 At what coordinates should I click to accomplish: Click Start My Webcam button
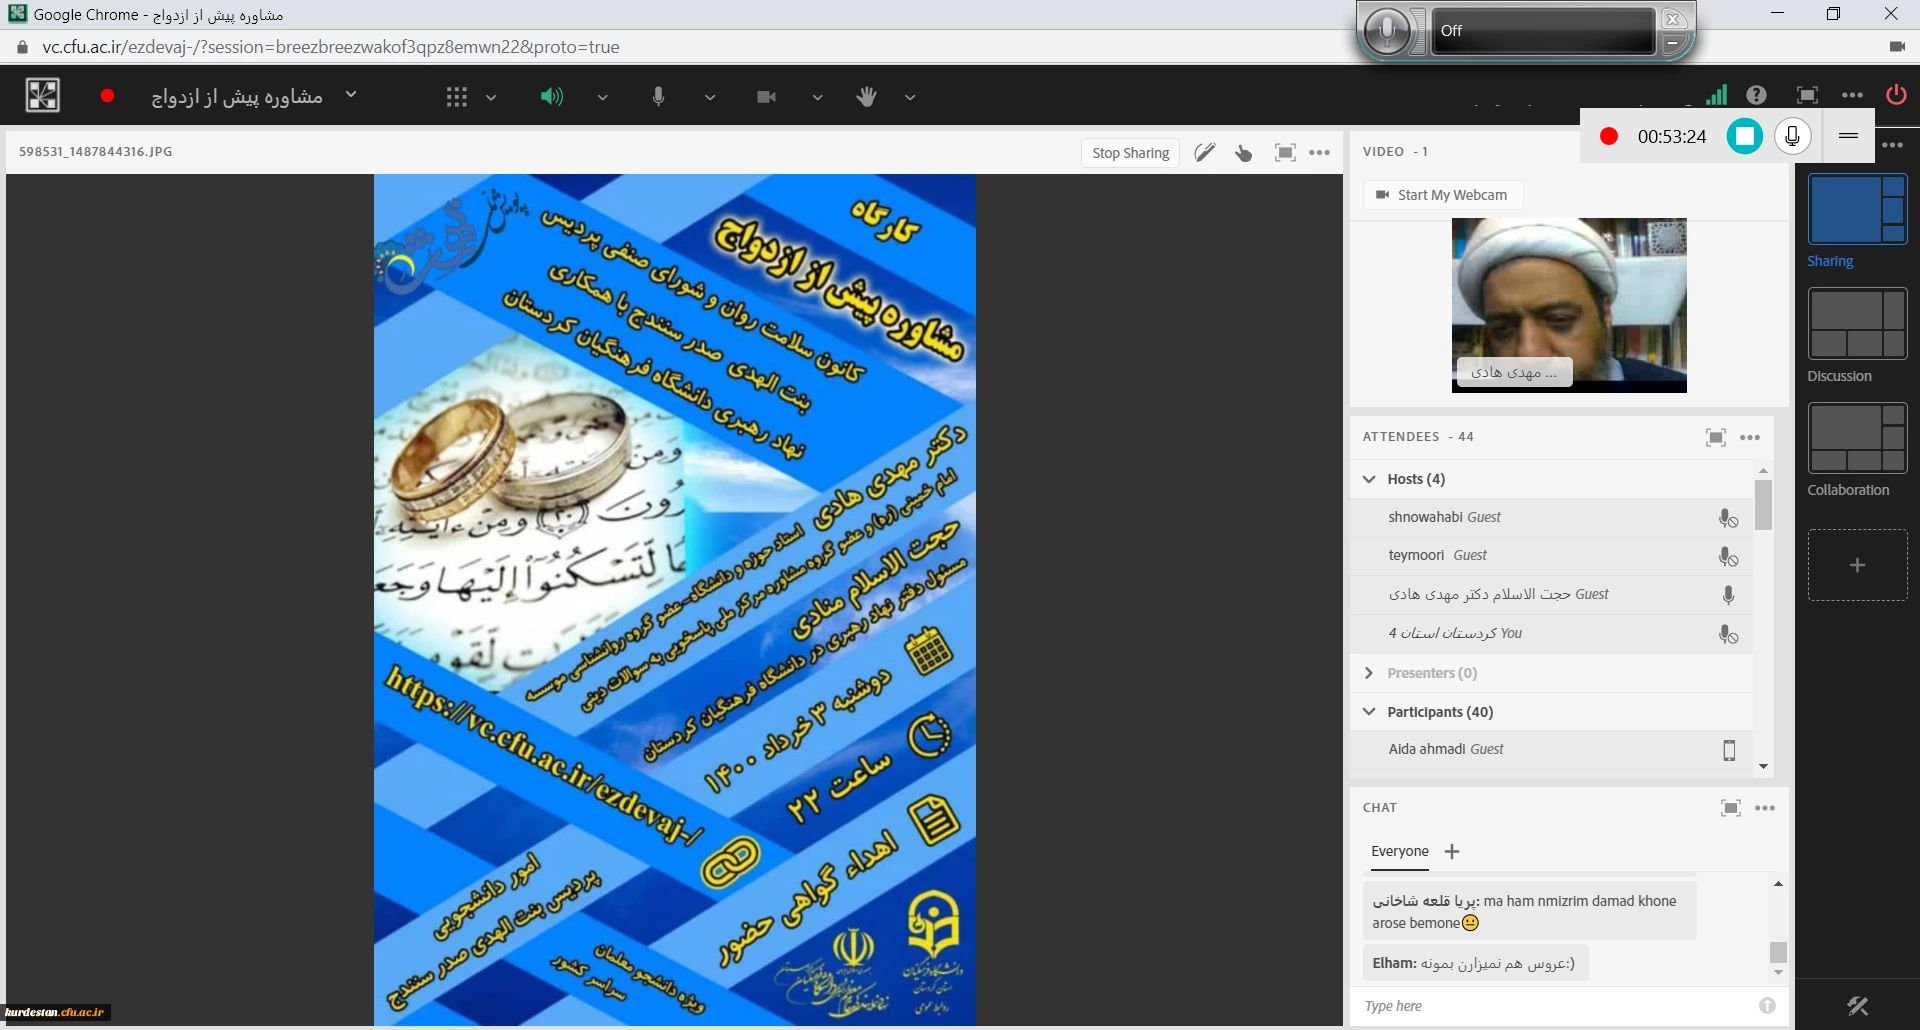[1442, 195]
